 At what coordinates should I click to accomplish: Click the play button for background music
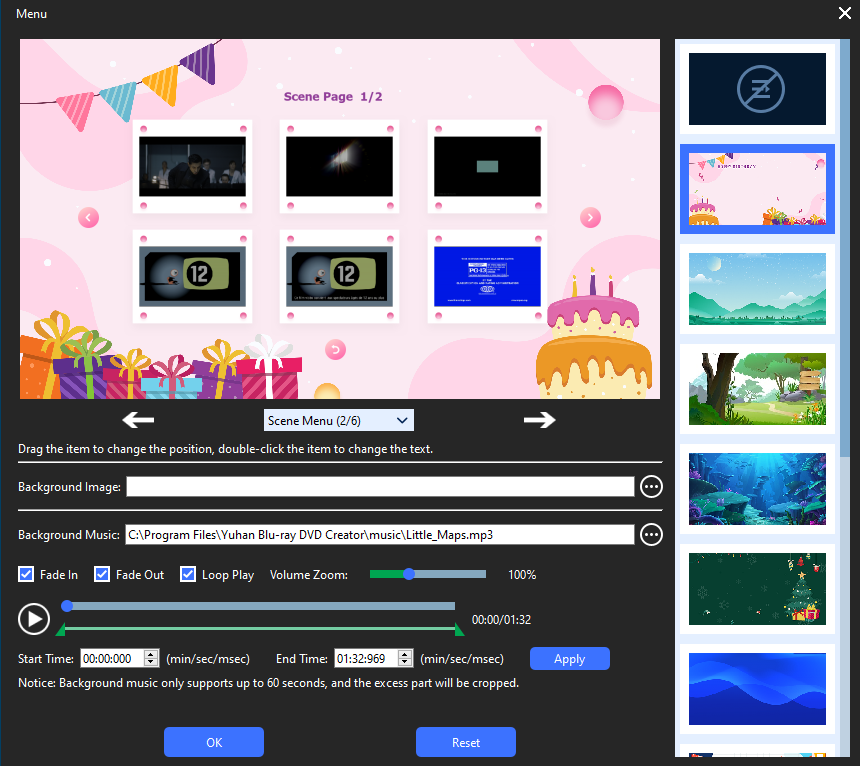point(34,619)
